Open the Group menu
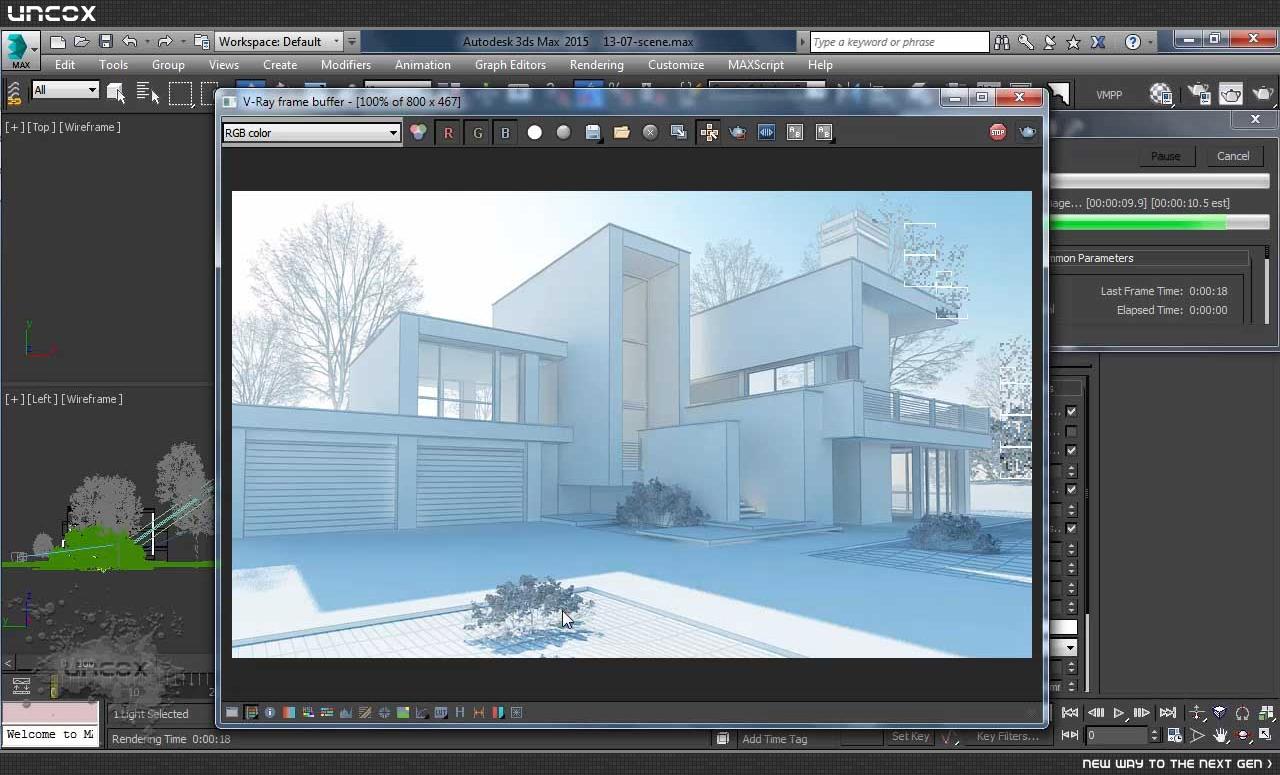Viewport: 1280px width, 775px height. (x=168, y=65)
